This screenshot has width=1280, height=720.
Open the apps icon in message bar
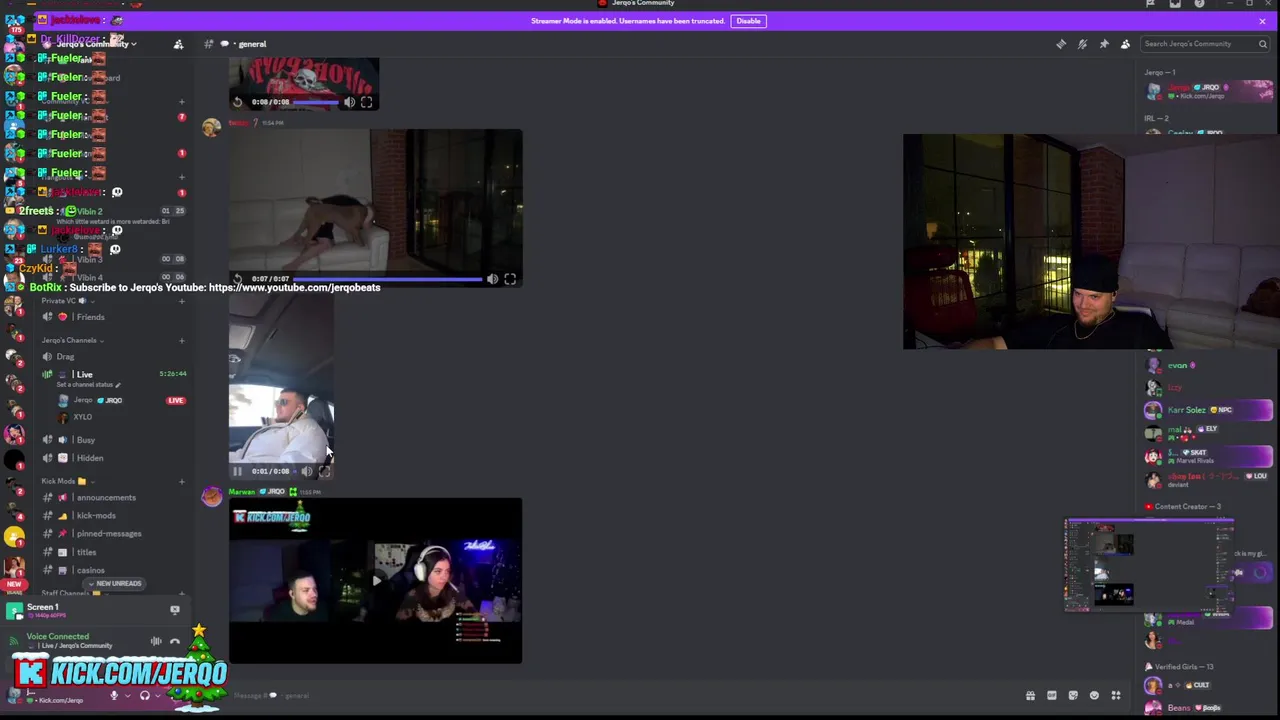(x=1116, y=696)
